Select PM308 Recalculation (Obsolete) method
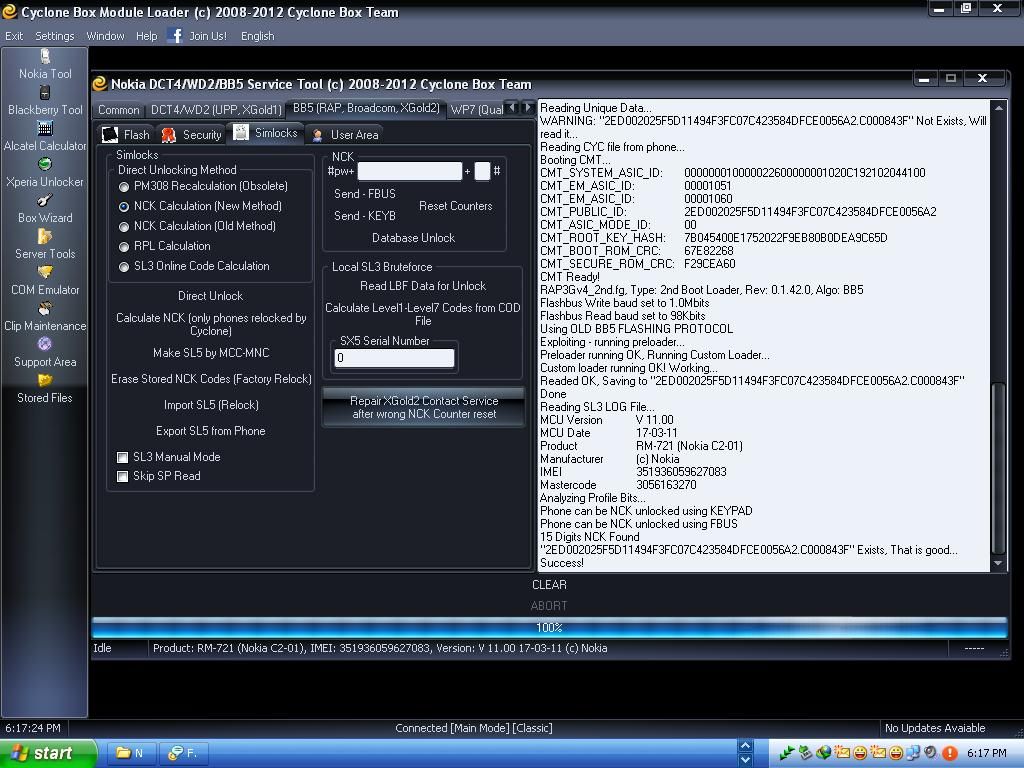The width and height of the screenshot is (1024, 768). (123, 187)
